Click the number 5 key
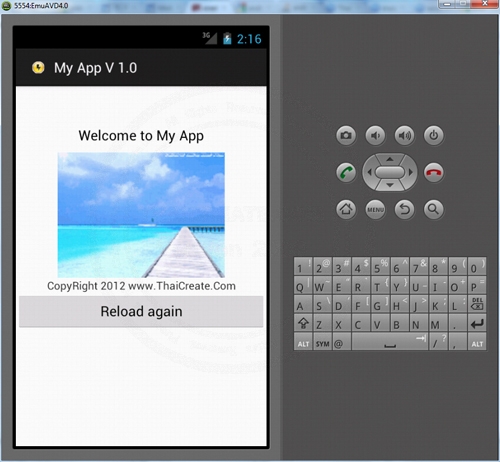 click(380, 266)
